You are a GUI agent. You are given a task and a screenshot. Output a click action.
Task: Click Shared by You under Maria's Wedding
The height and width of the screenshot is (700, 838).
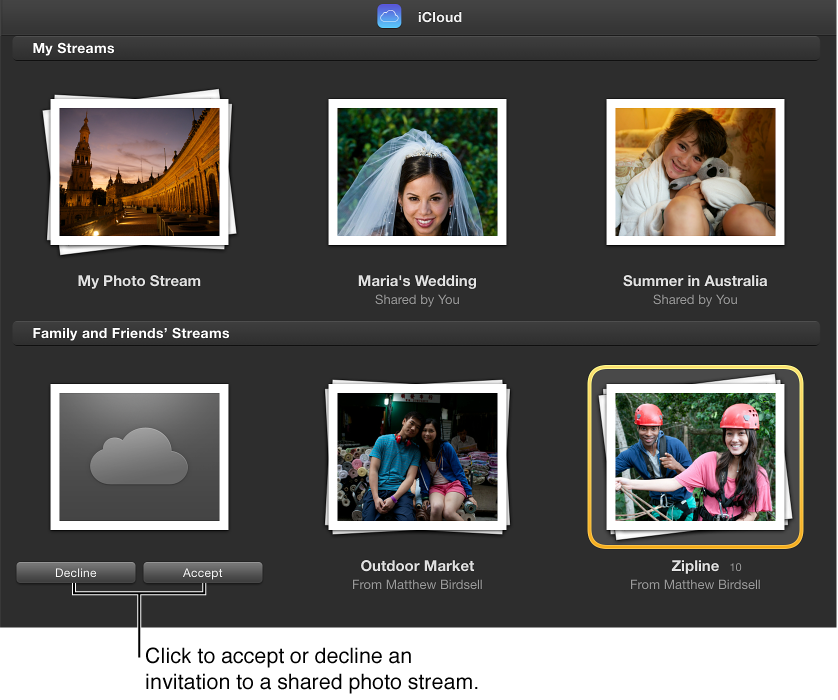pyautogui.click(x=417, y=299)
